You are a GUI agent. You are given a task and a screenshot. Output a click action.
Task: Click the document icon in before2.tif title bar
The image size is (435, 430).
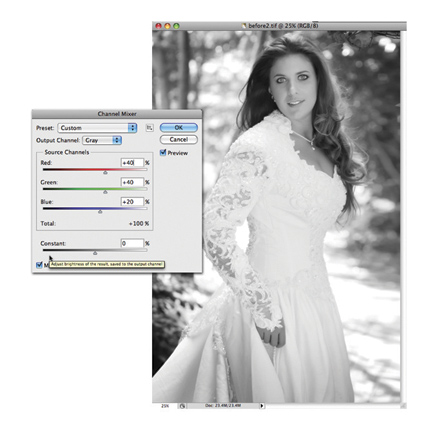(244, 26)
